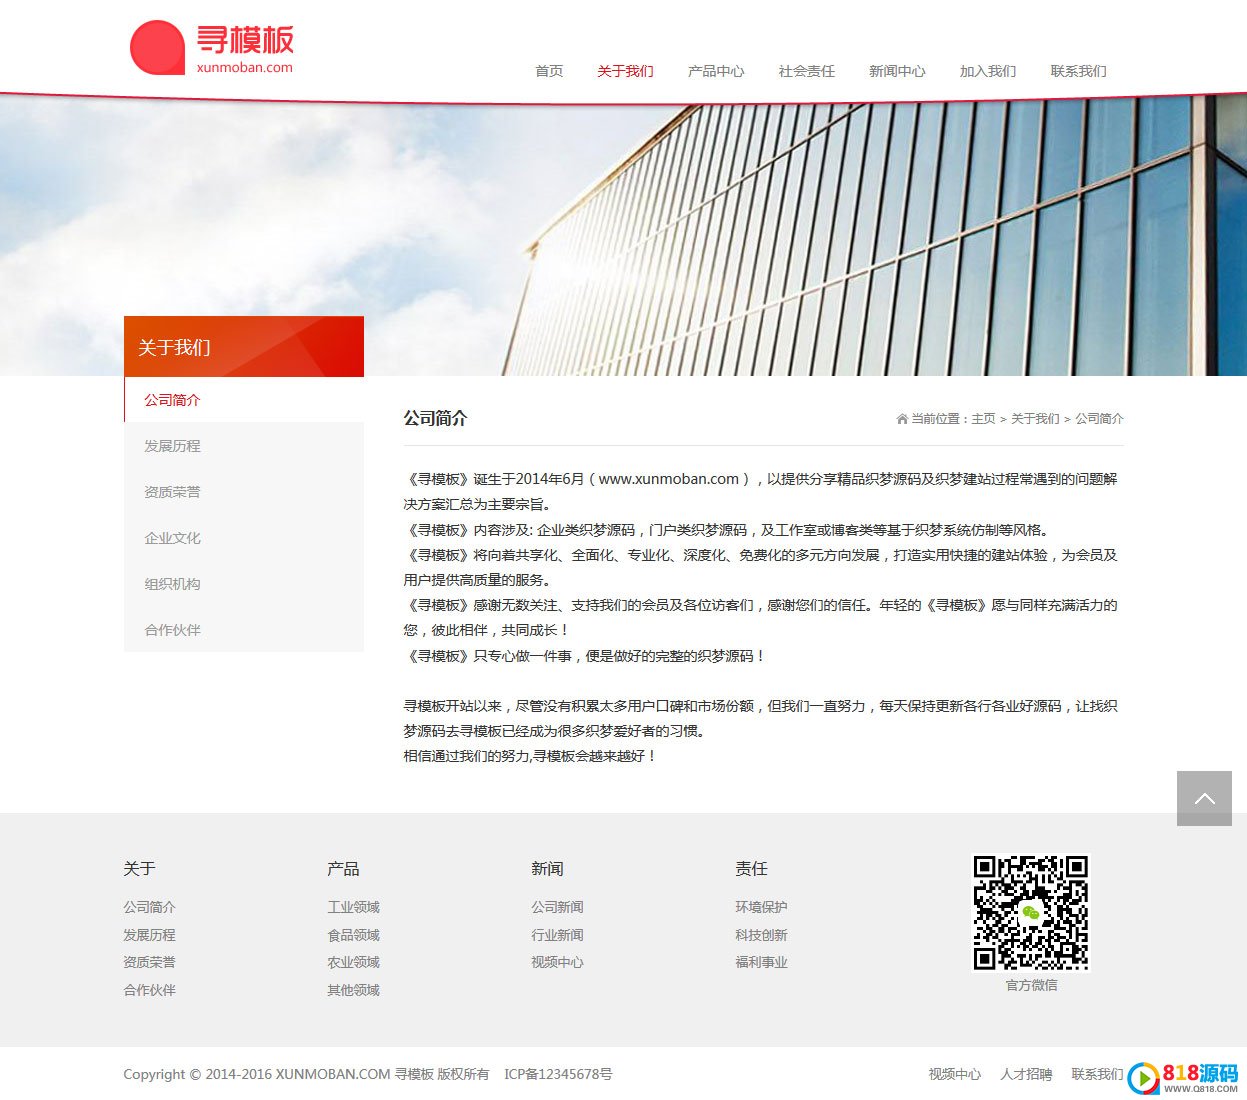Open 新闻中心 in the top navigation
The image size is (1247, 1100).
click(x=897, y=71)
